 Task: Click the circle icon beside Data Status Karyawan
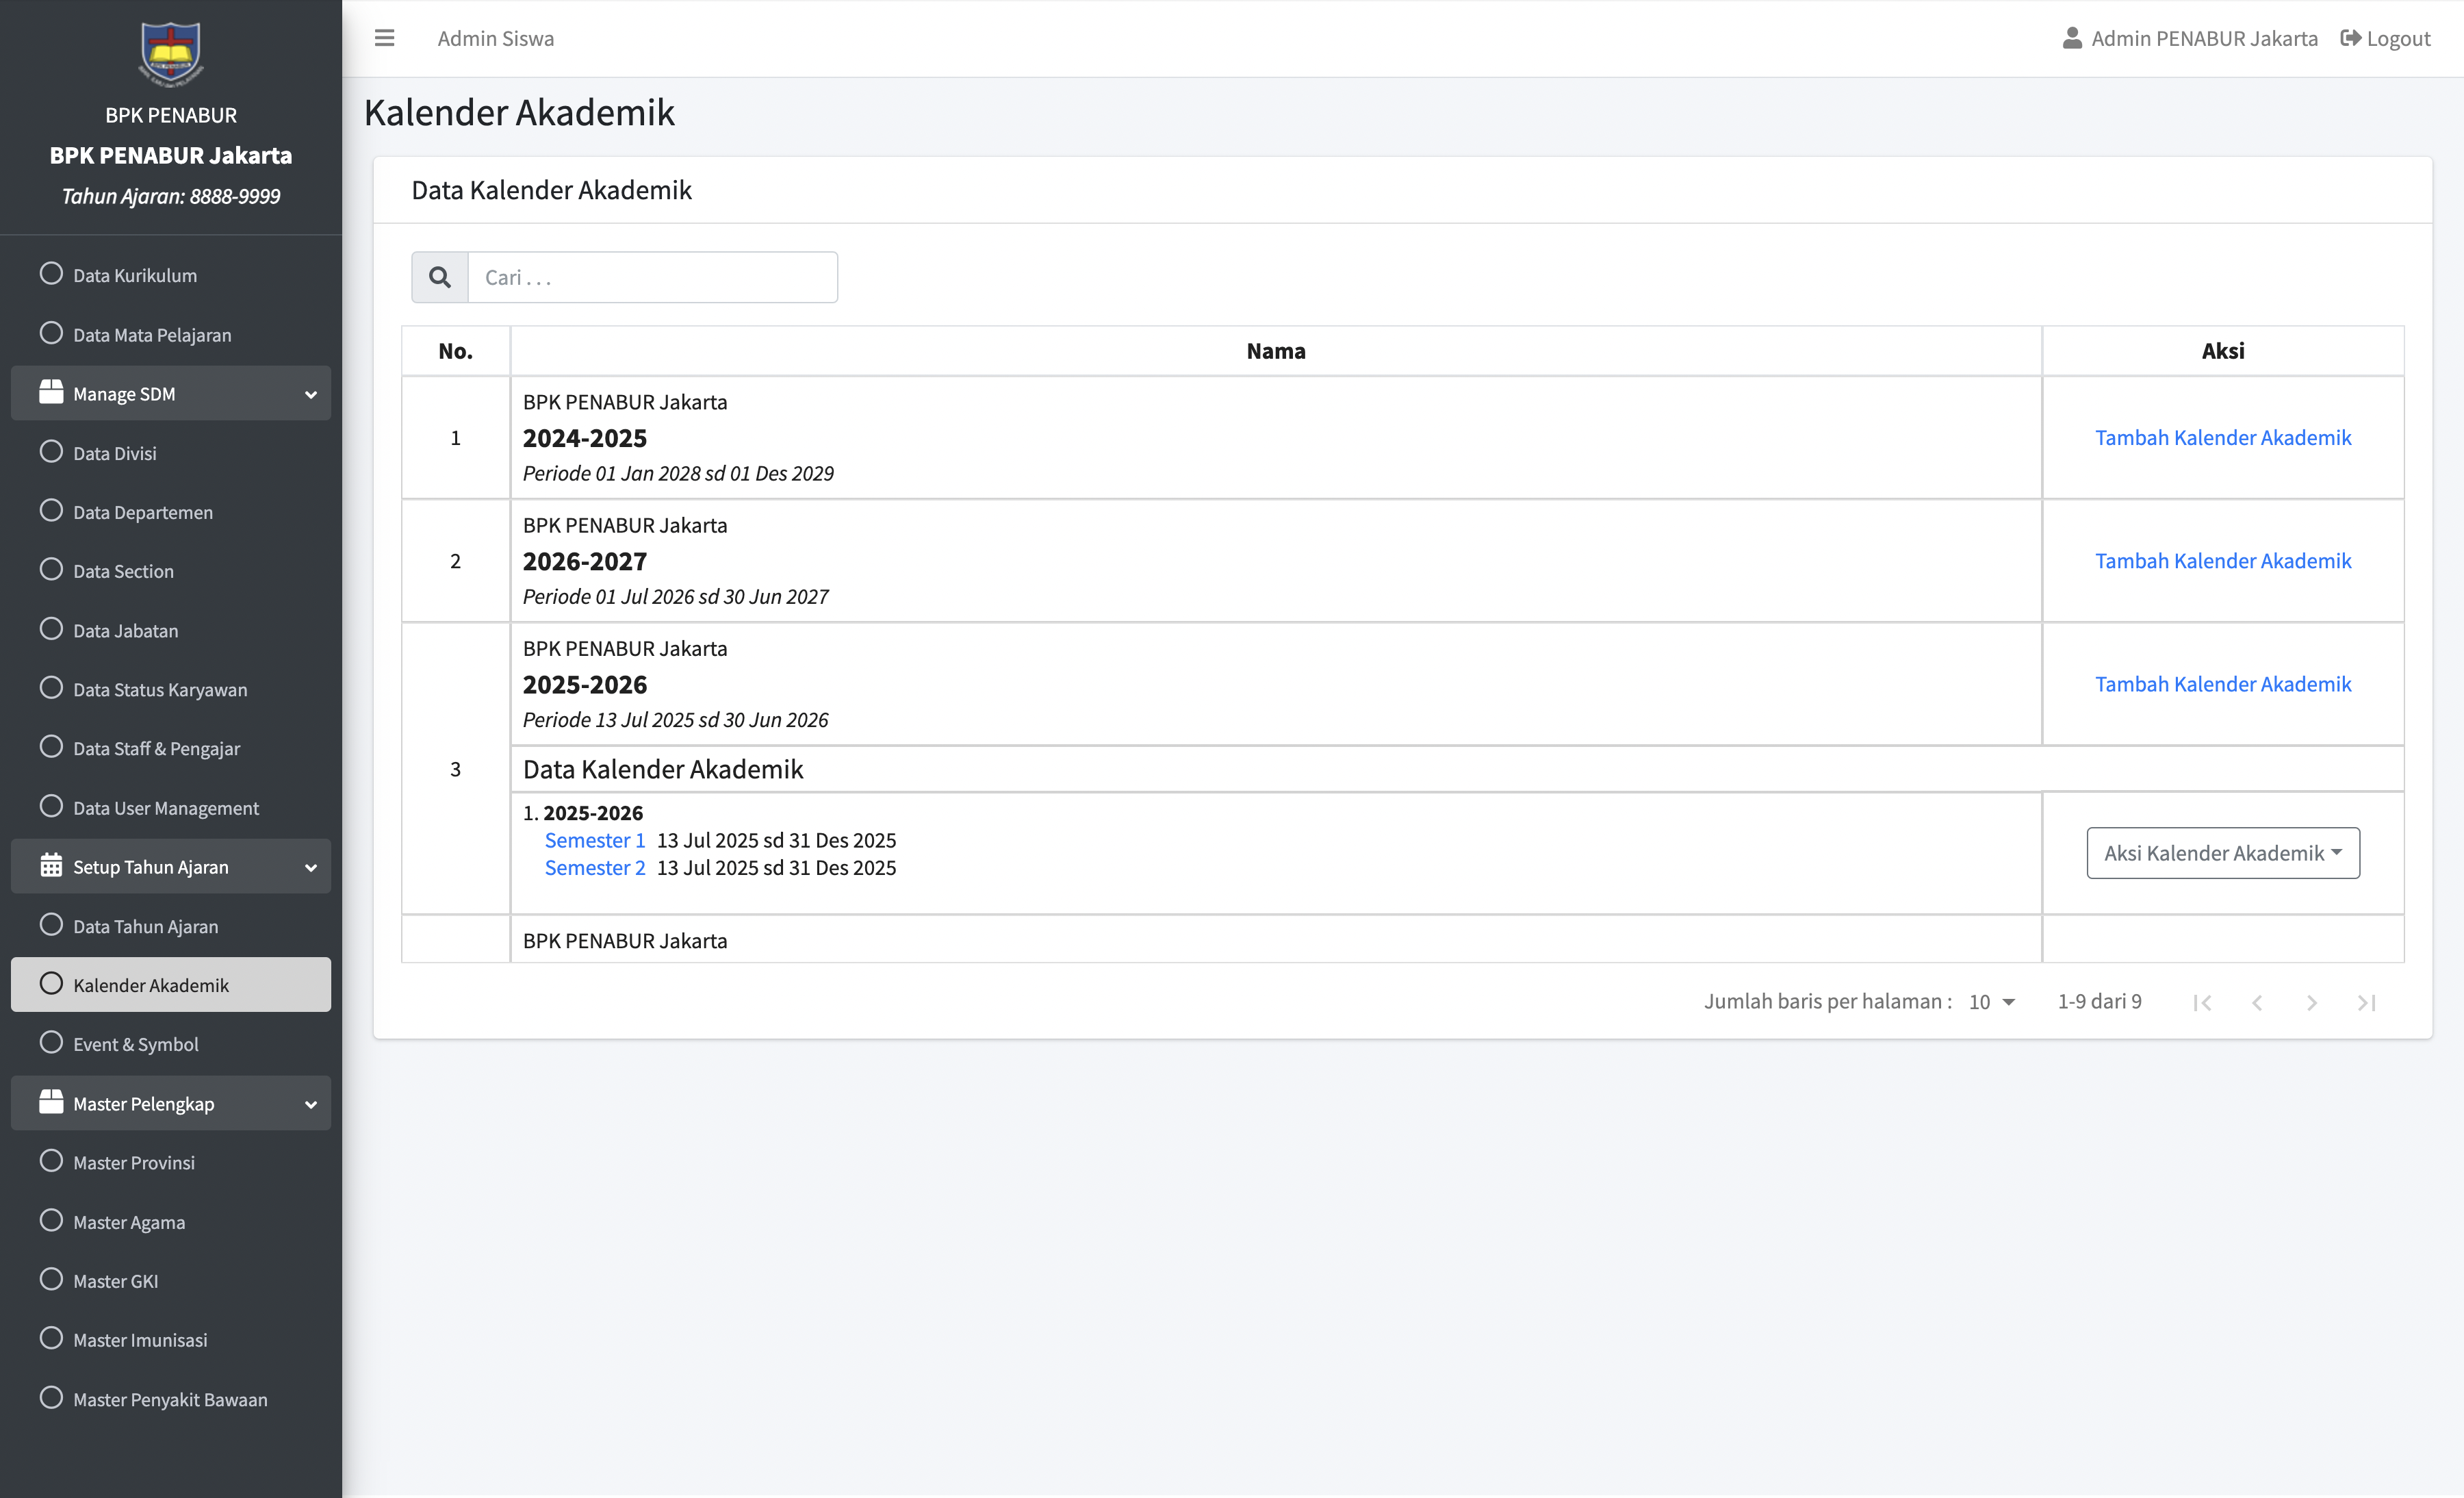[x=51, y=688]
